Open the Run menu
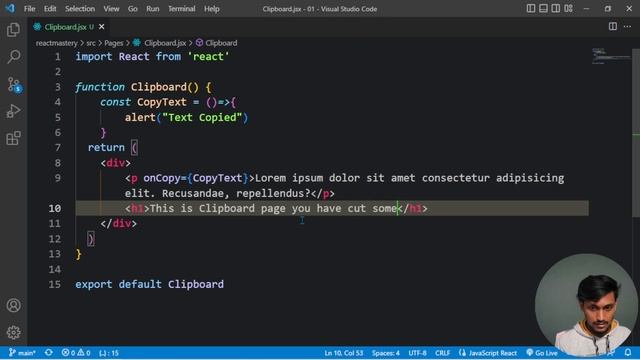 click(153, 9)
